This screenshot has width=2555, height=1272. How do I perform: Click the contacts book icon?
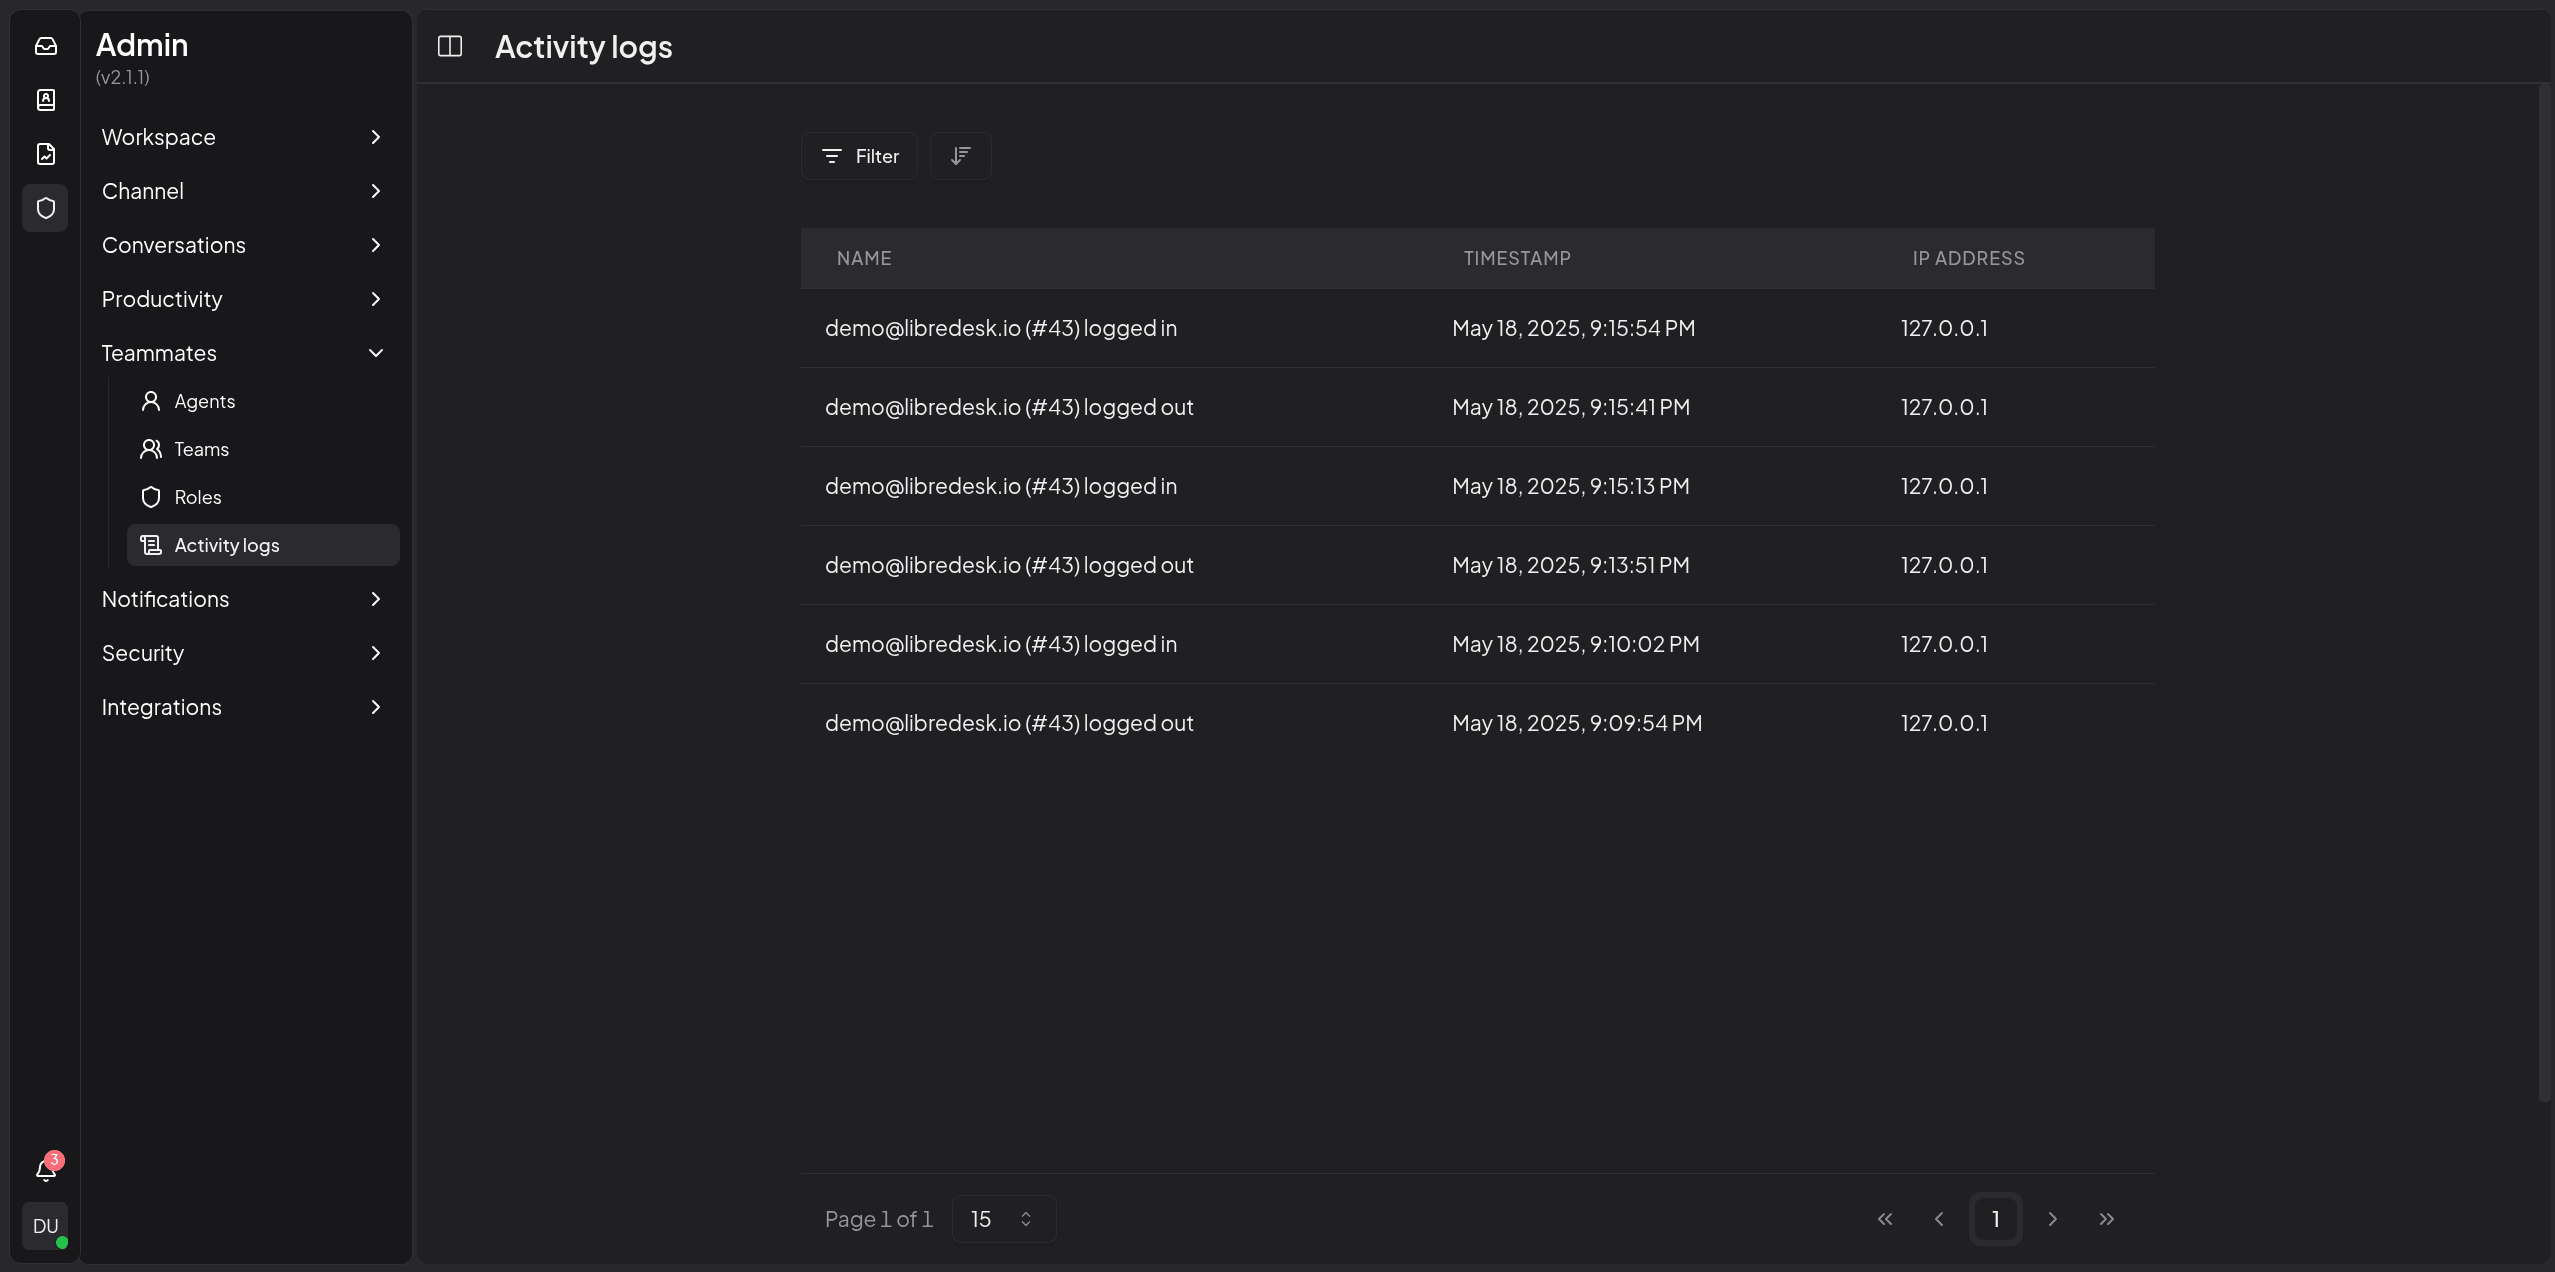pos(46,100)
